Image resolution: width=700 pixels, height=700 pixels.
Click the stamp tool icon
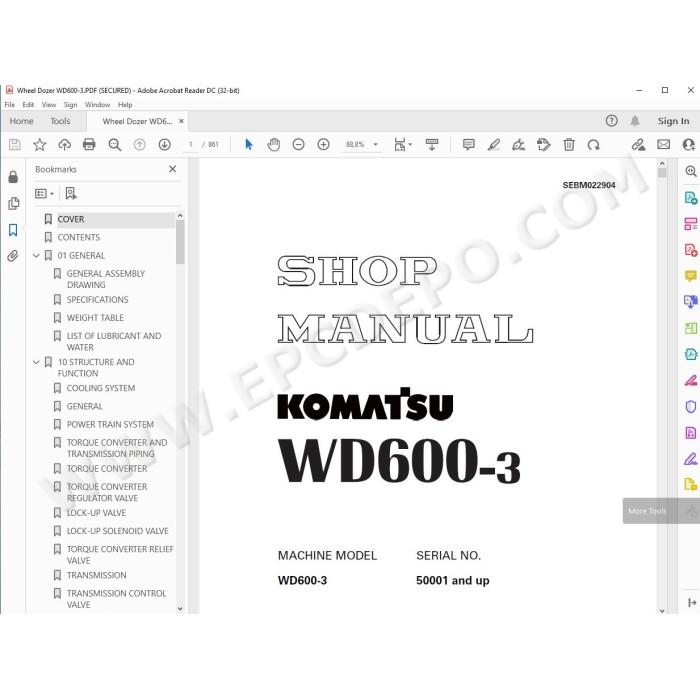pyautogui.click(x=543, y=145)
